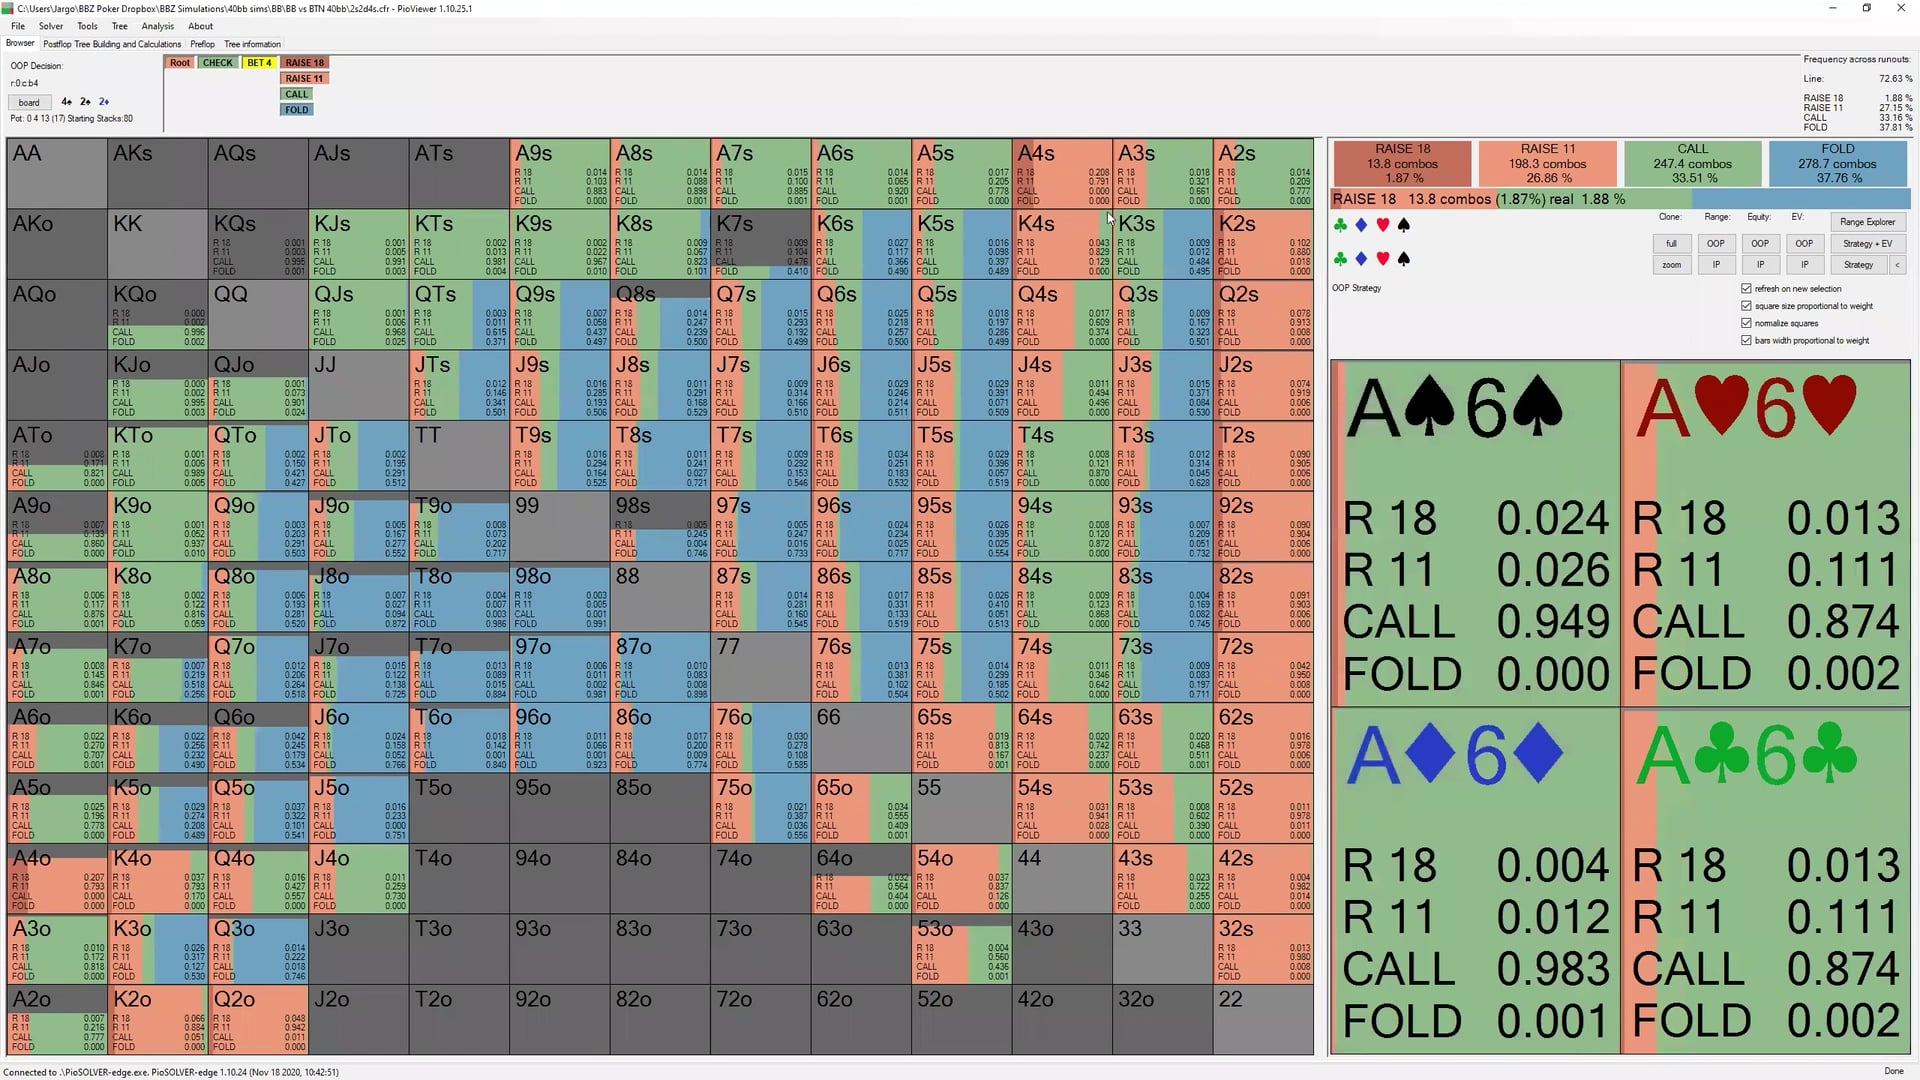
Task: Click the blue diamond icon in top suit row
Action: coord(1361,226)
